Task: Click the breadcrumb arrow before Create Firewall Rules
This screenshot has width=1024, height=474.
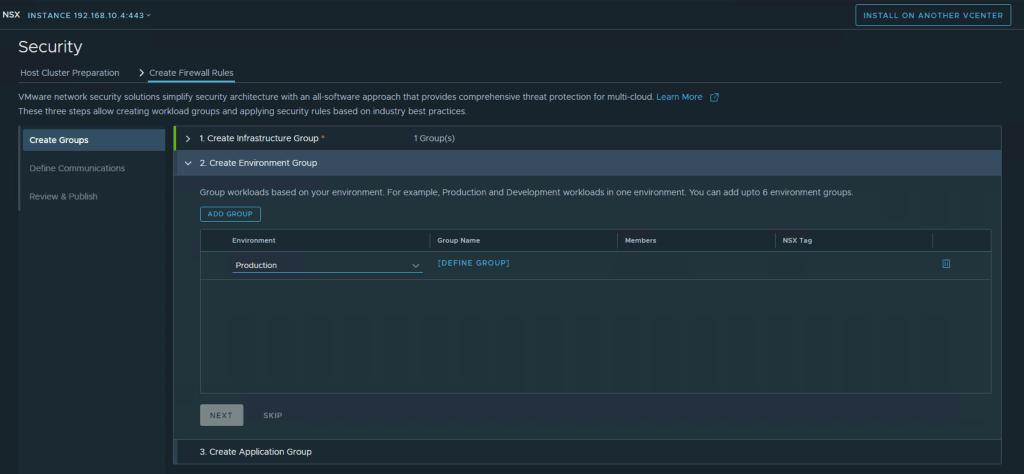Action: [x=141, y=73]
